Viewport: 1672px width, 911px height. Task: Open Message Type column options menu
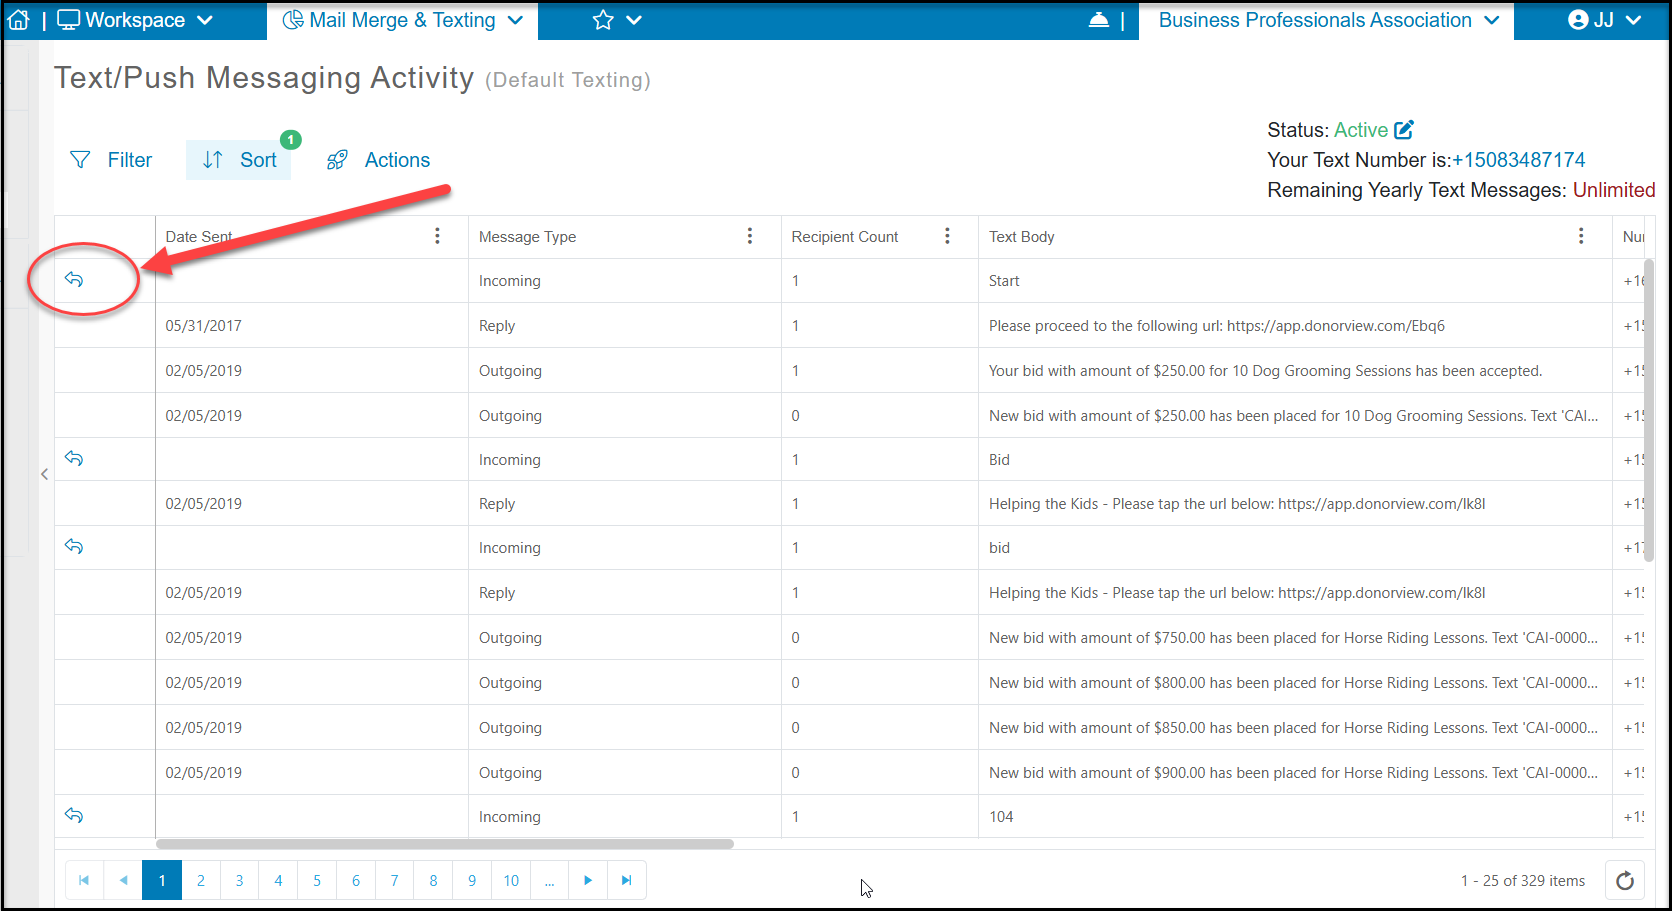750,236
